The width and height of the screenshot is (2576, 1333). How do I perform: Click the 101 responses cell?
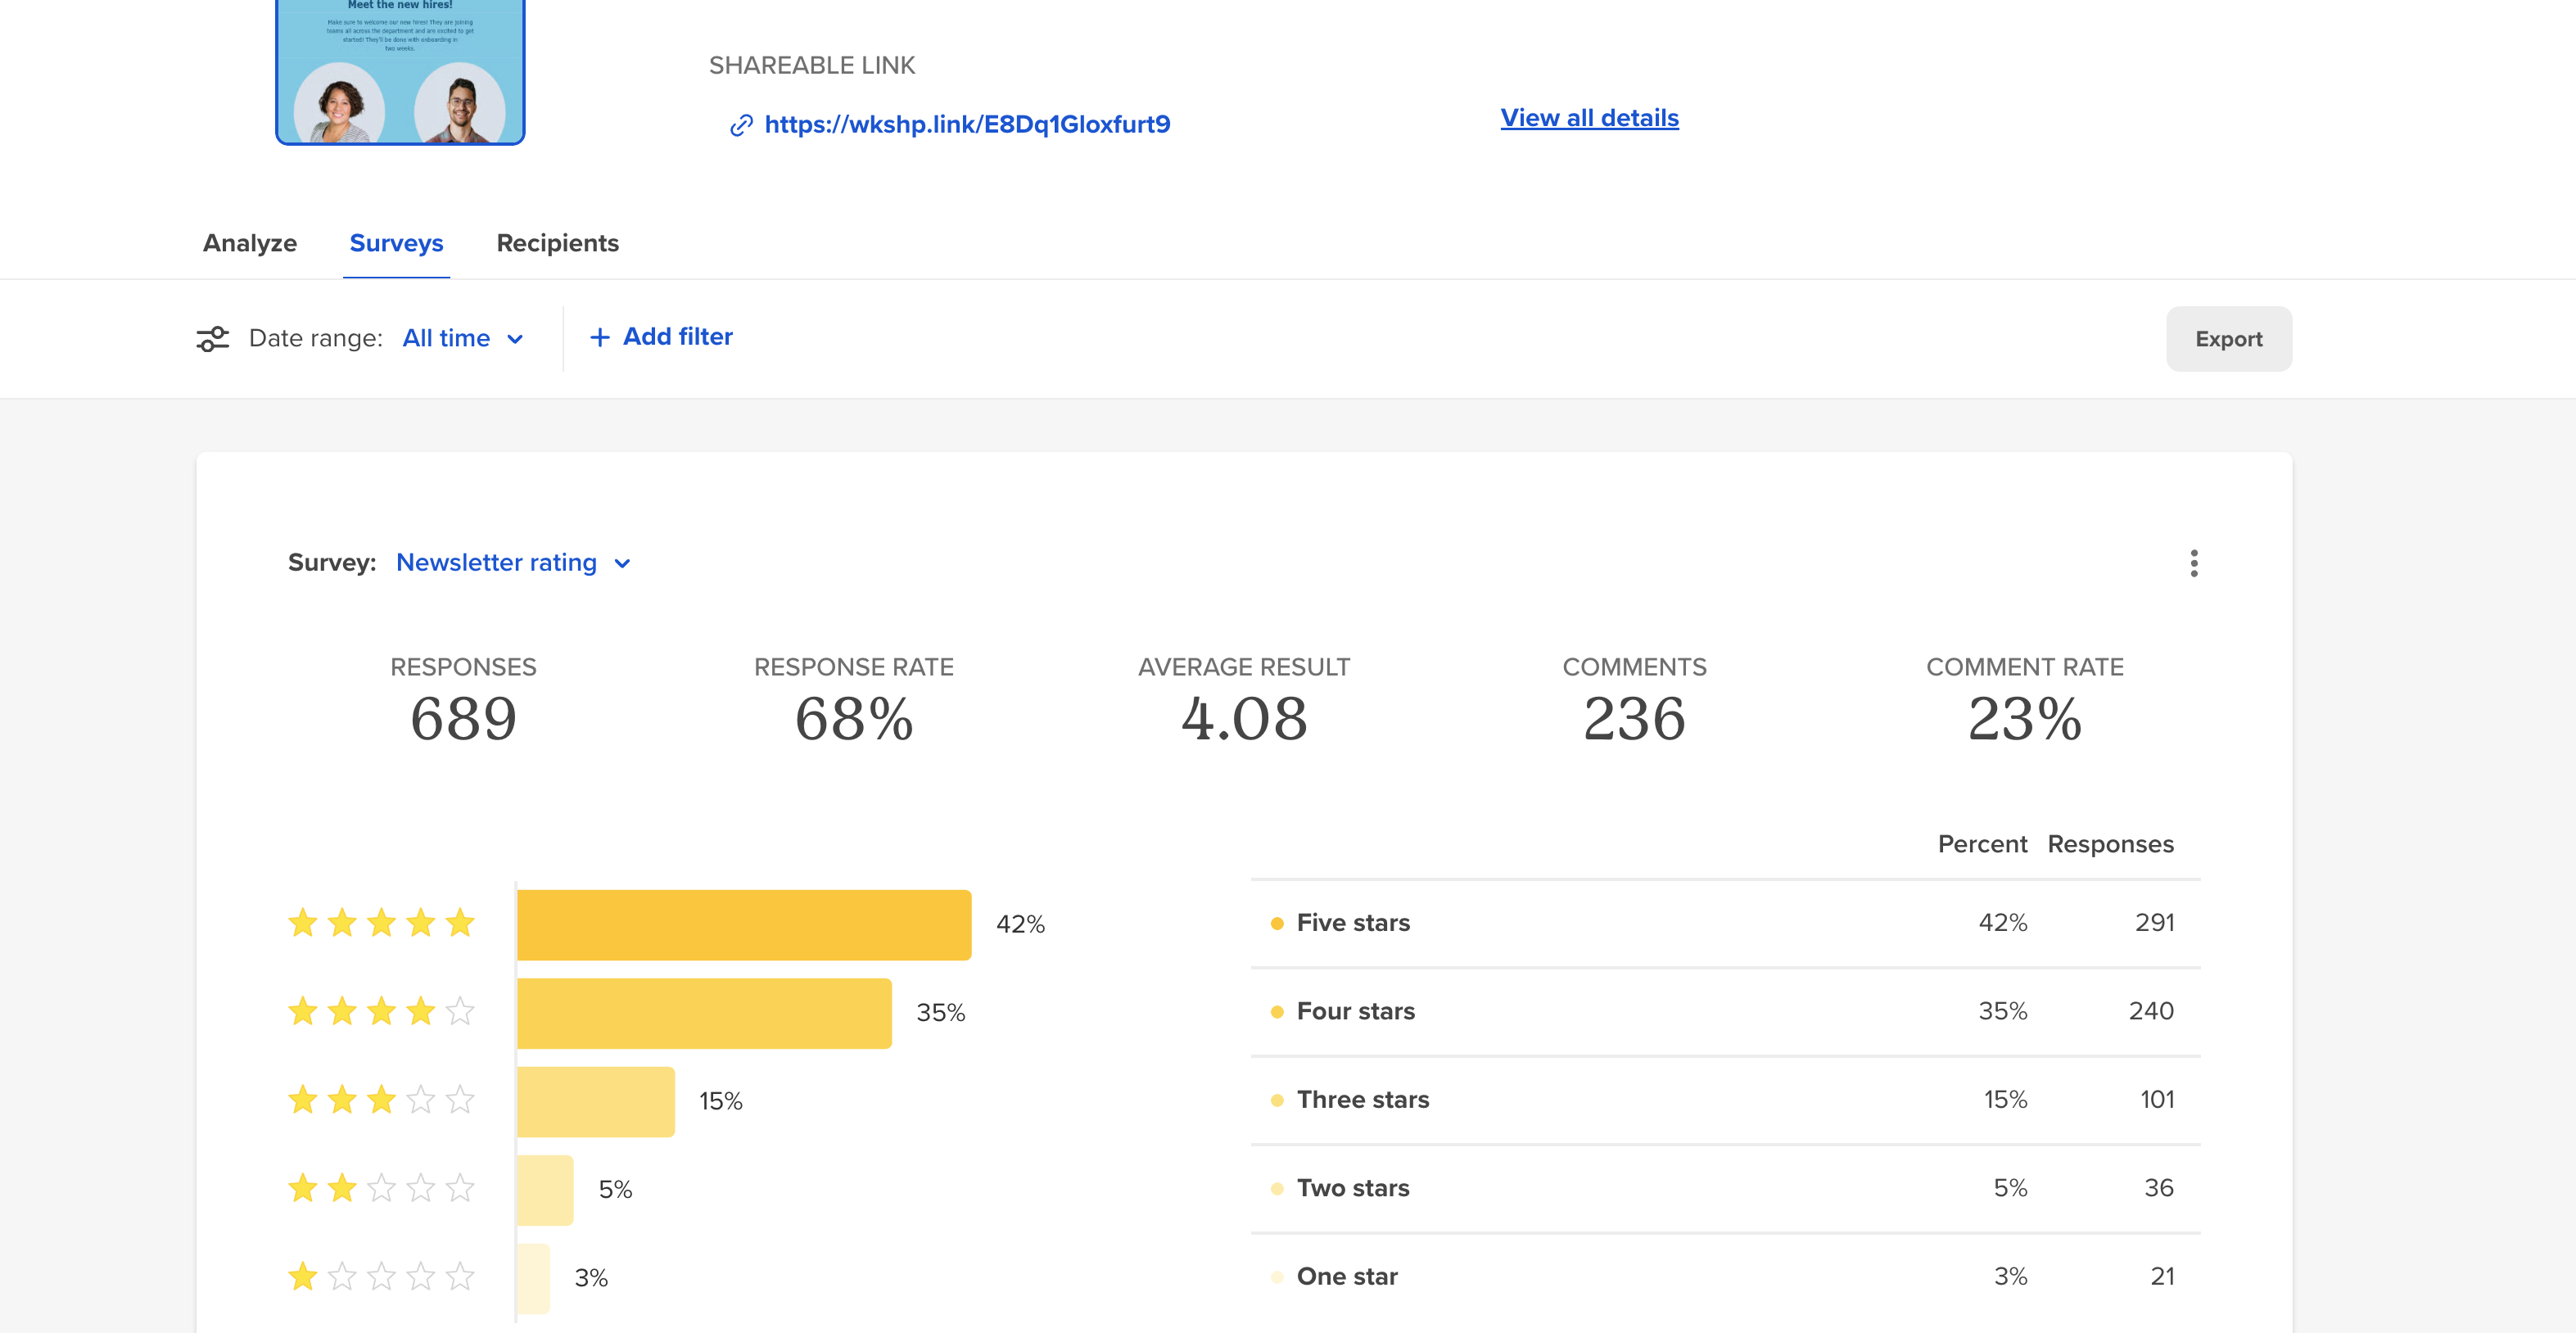coord(2157,1100)
